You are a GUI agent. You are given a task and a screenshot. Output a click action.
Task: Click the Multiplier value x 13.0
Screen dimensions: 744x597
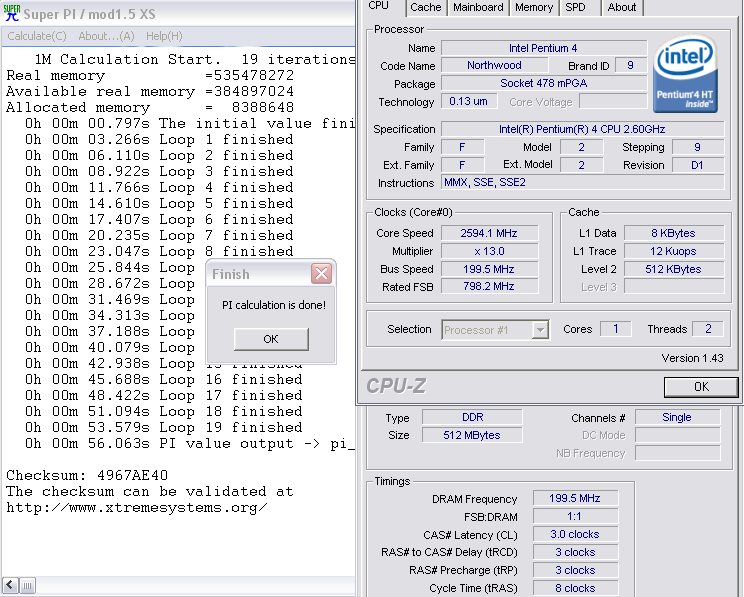[489, 251]
